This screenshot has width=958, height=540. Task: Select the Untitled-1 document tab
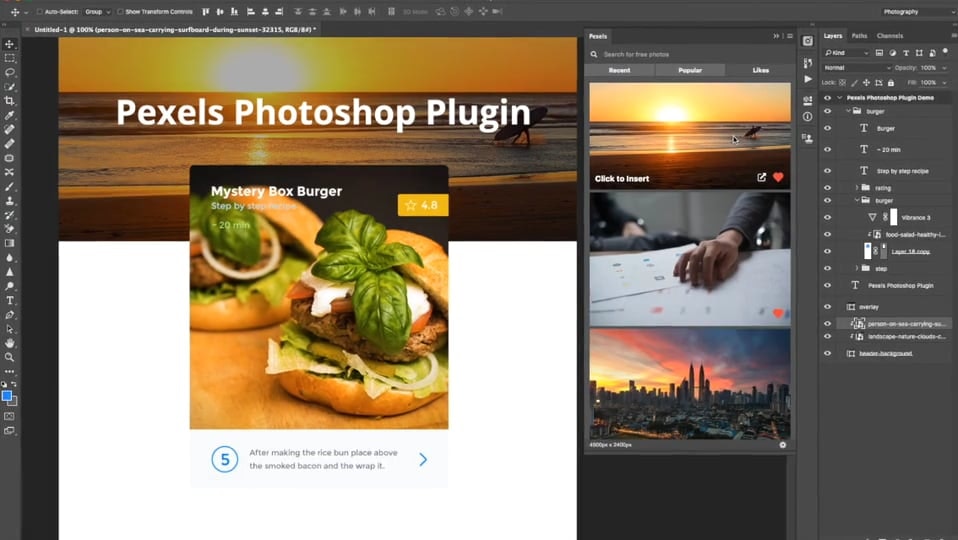click(x=175, y=29)
